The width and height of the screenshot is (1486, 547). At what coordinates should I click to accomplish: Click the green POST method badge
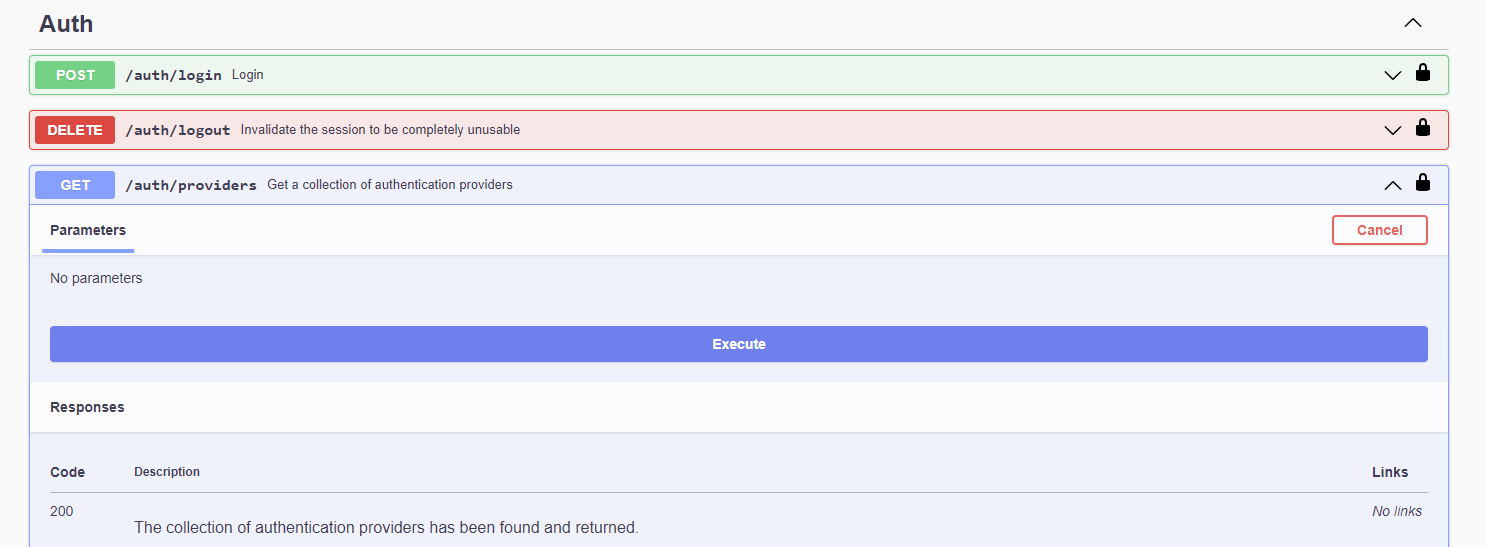pyautogui.click(x=75, y=75)
